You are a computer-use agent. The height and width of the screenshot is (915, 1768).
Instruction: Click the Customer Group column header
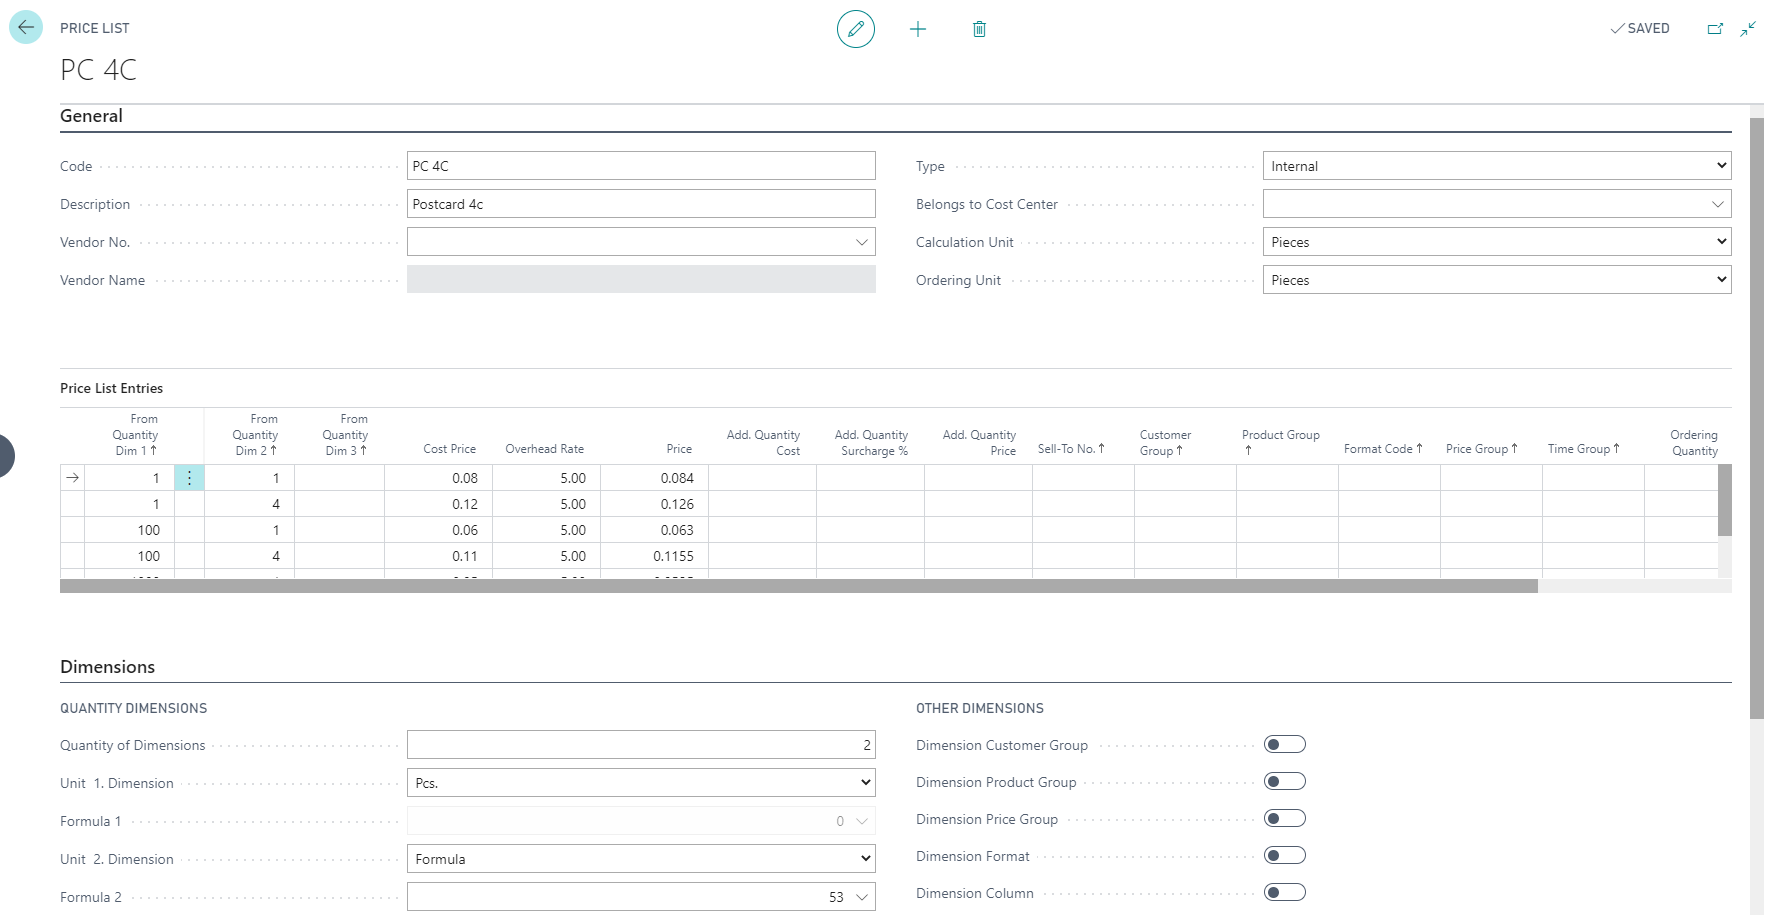click(1165, 443)
